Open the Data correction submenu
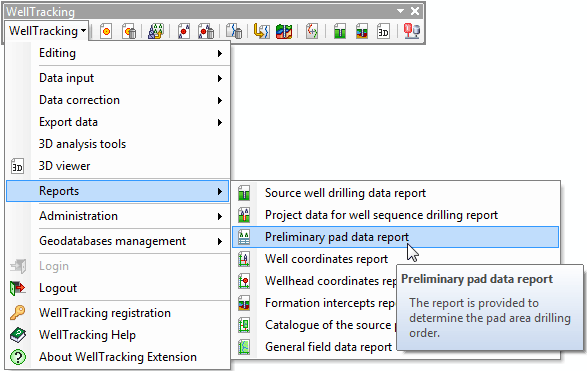Viewport: 587px width, 371px height. [x=118, y=100]
